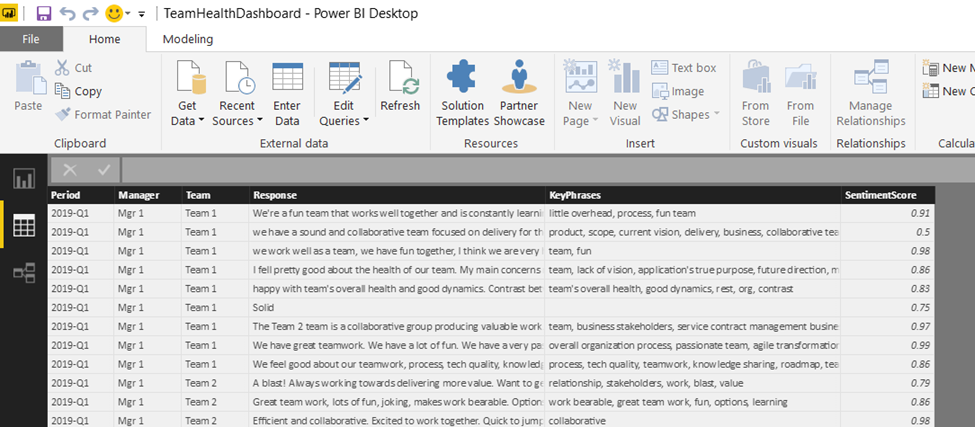
Task: Click key phrases cell "team, fun"
Action: (693, 251)
